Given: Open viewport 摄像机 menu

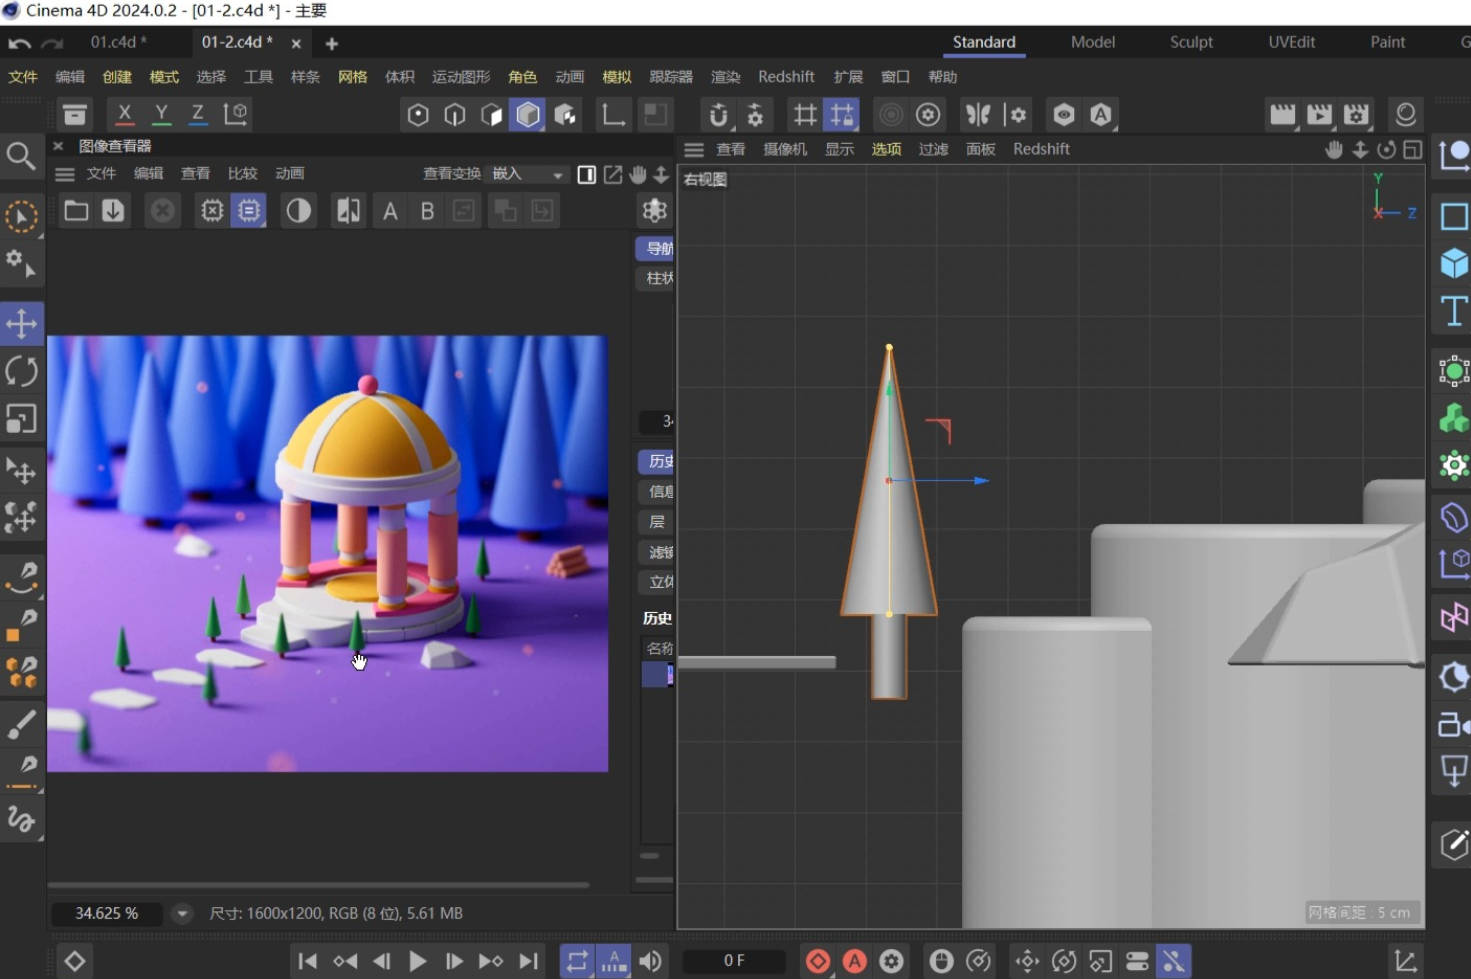Looking at the screenshot, I should coord(784,149).
